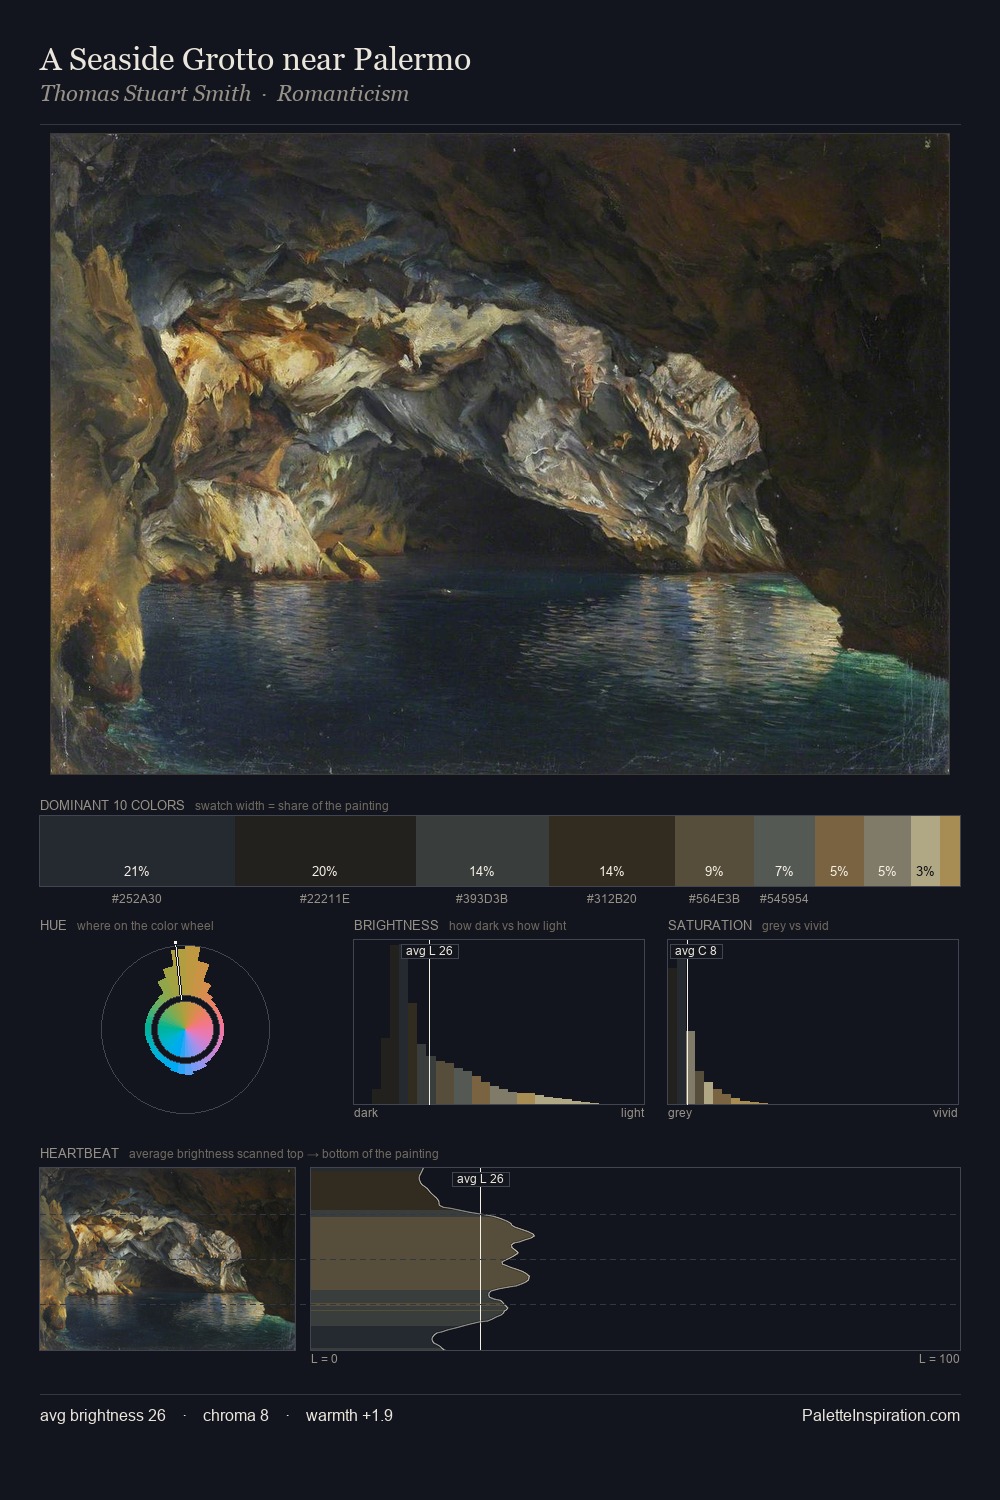Select the 7% grey swatch
The image size is (1000, 1500).
point(784,851)
